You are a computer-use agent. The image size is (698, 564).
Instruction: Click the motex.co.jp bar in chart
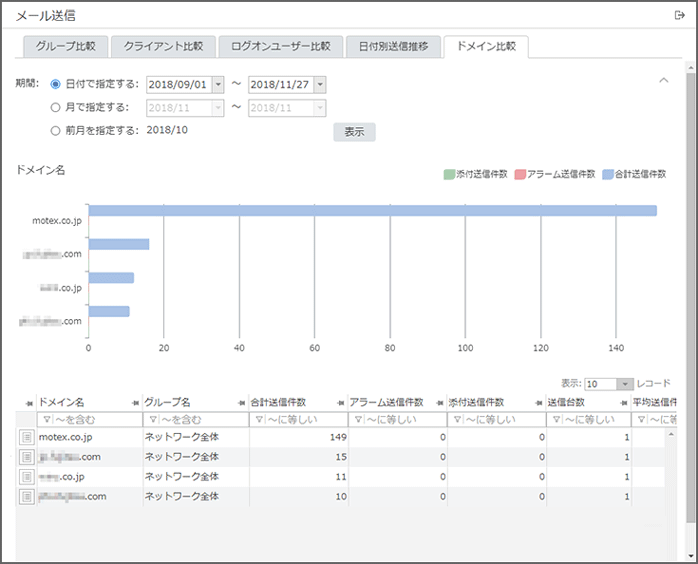[x=373, y=211]
